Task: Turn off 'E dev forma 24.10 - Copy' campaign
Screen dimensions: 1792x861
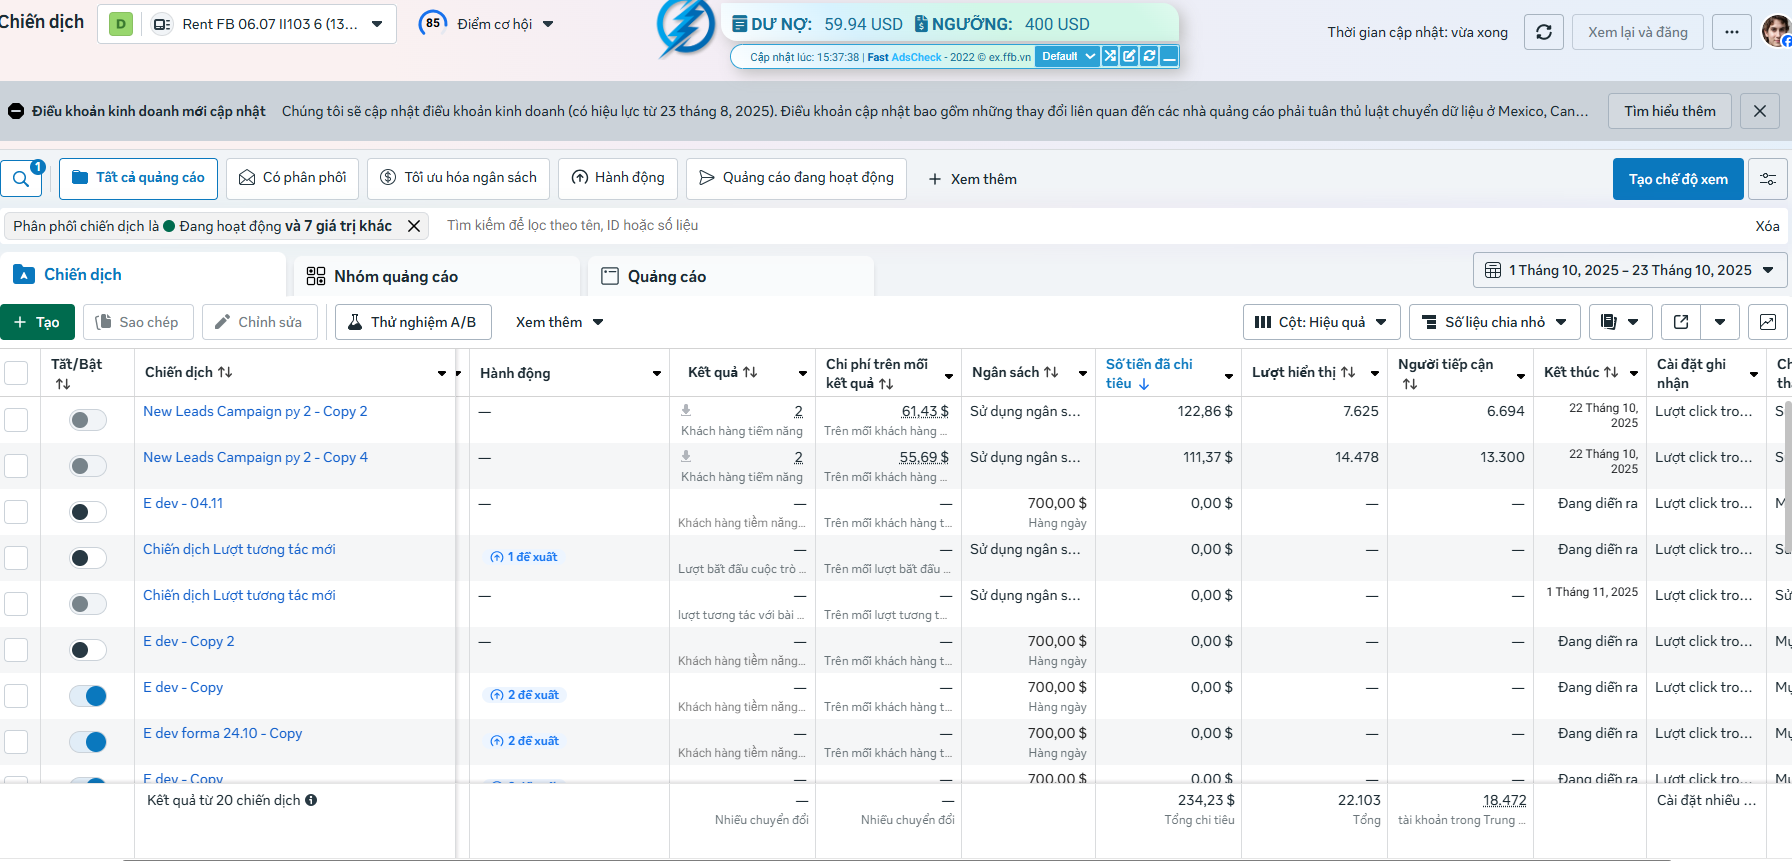Action: tap(88, 742)
